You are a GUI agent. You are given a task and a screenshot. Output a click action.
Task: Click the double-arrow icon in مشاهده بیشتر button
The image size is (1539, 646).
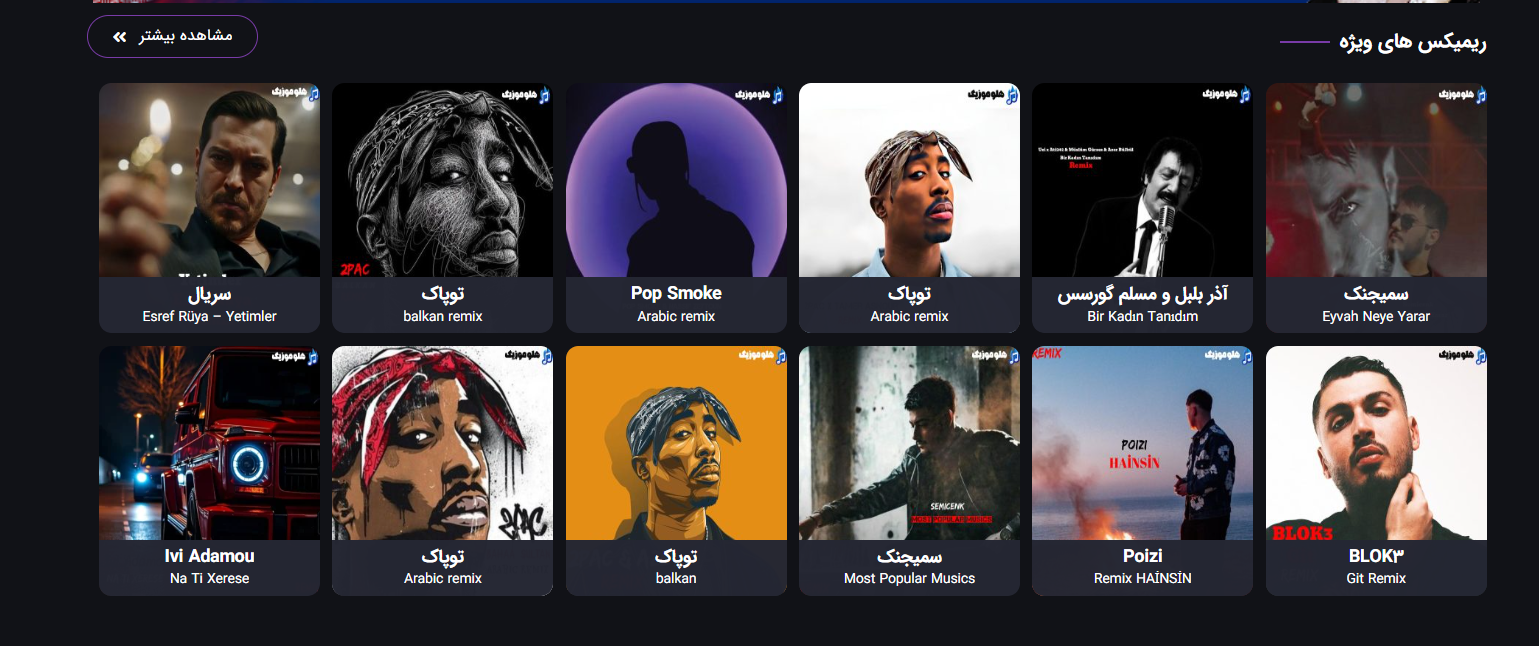[120, 37]
